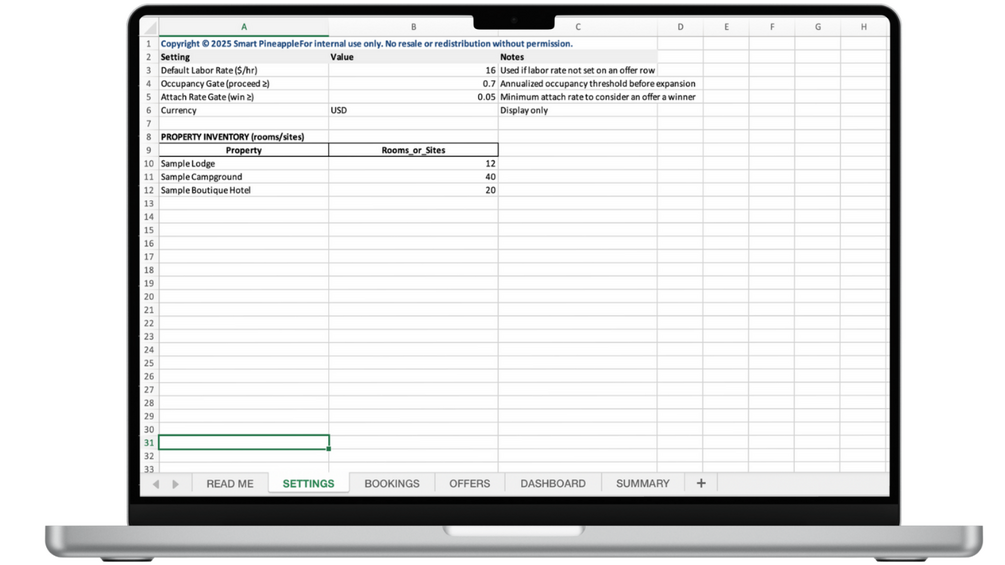This screenshot has height=565, width=1005.
Task: Click the copyright notice cell
Action: click(367, 44)
